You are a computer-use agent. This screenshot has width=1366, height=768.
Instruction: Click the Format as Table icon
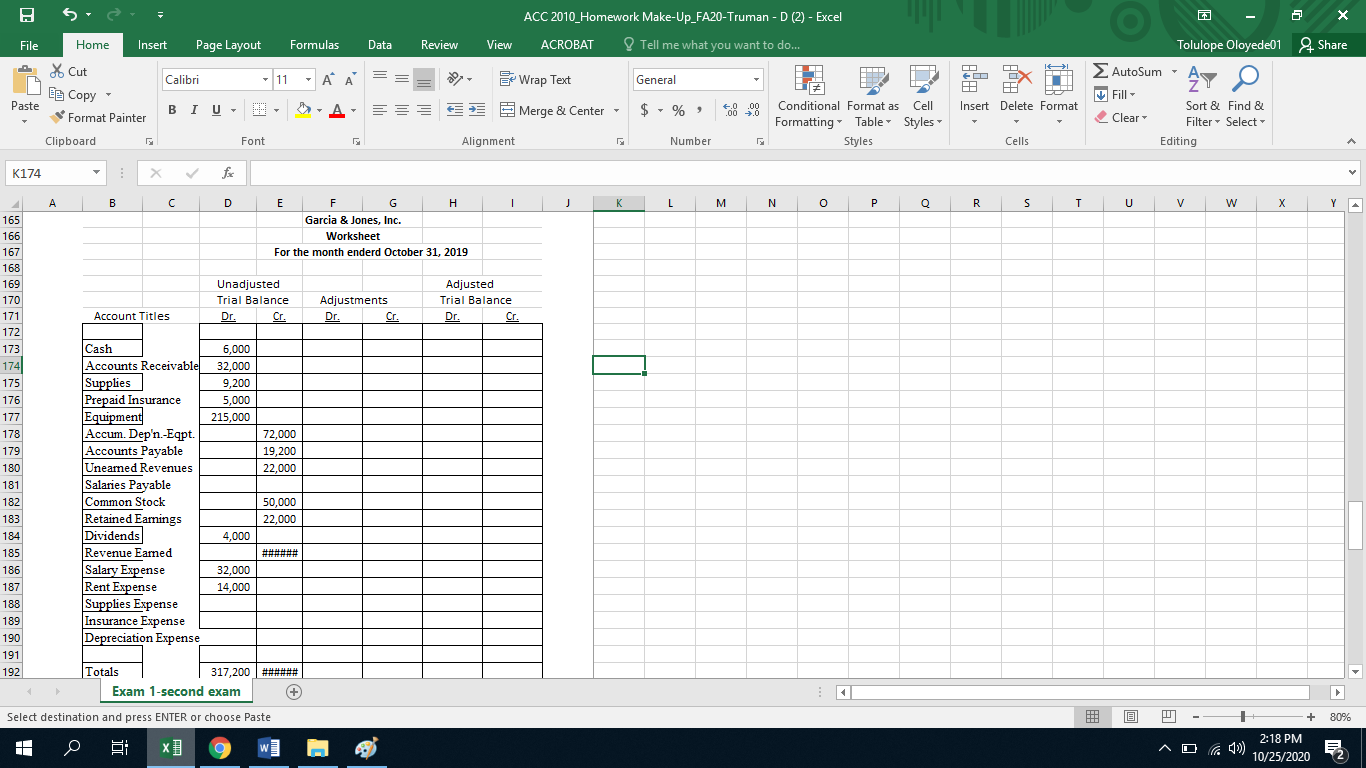872,82
